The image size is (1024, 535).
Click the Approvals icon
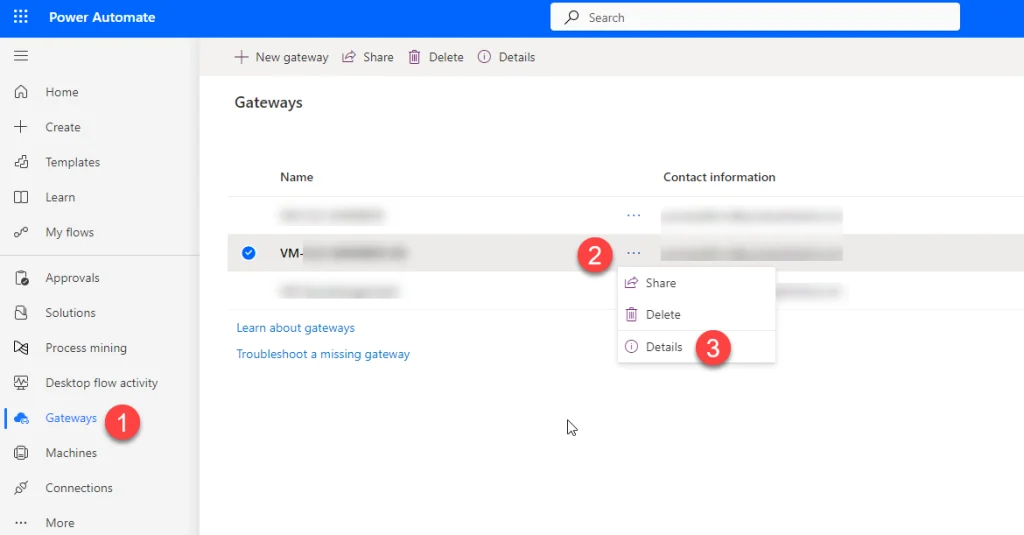21,278
